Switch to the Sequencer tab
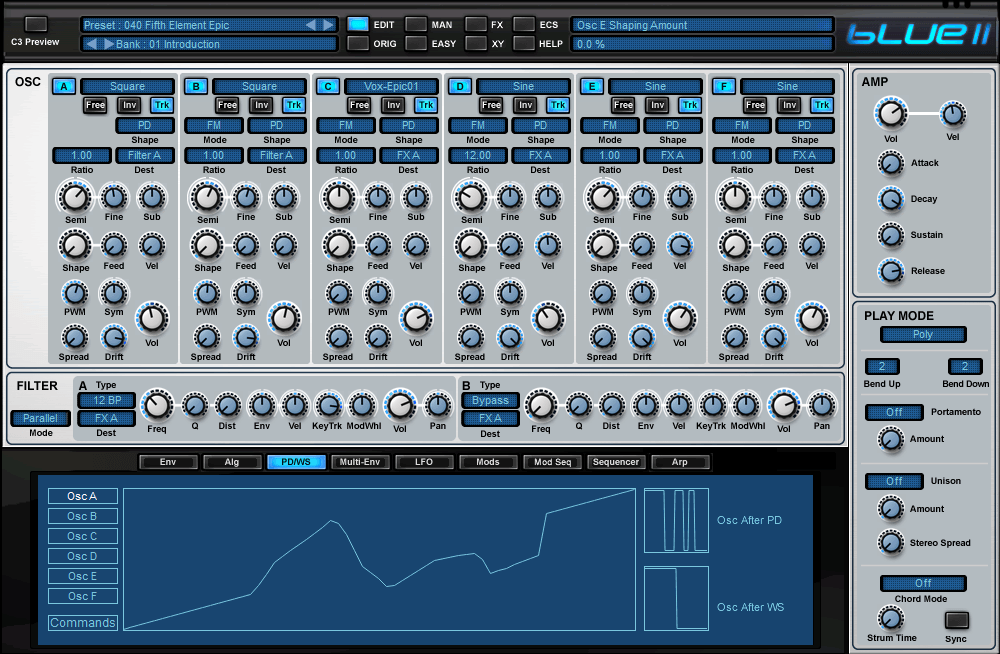1000x654 pixels. click(x=615, y=462)
